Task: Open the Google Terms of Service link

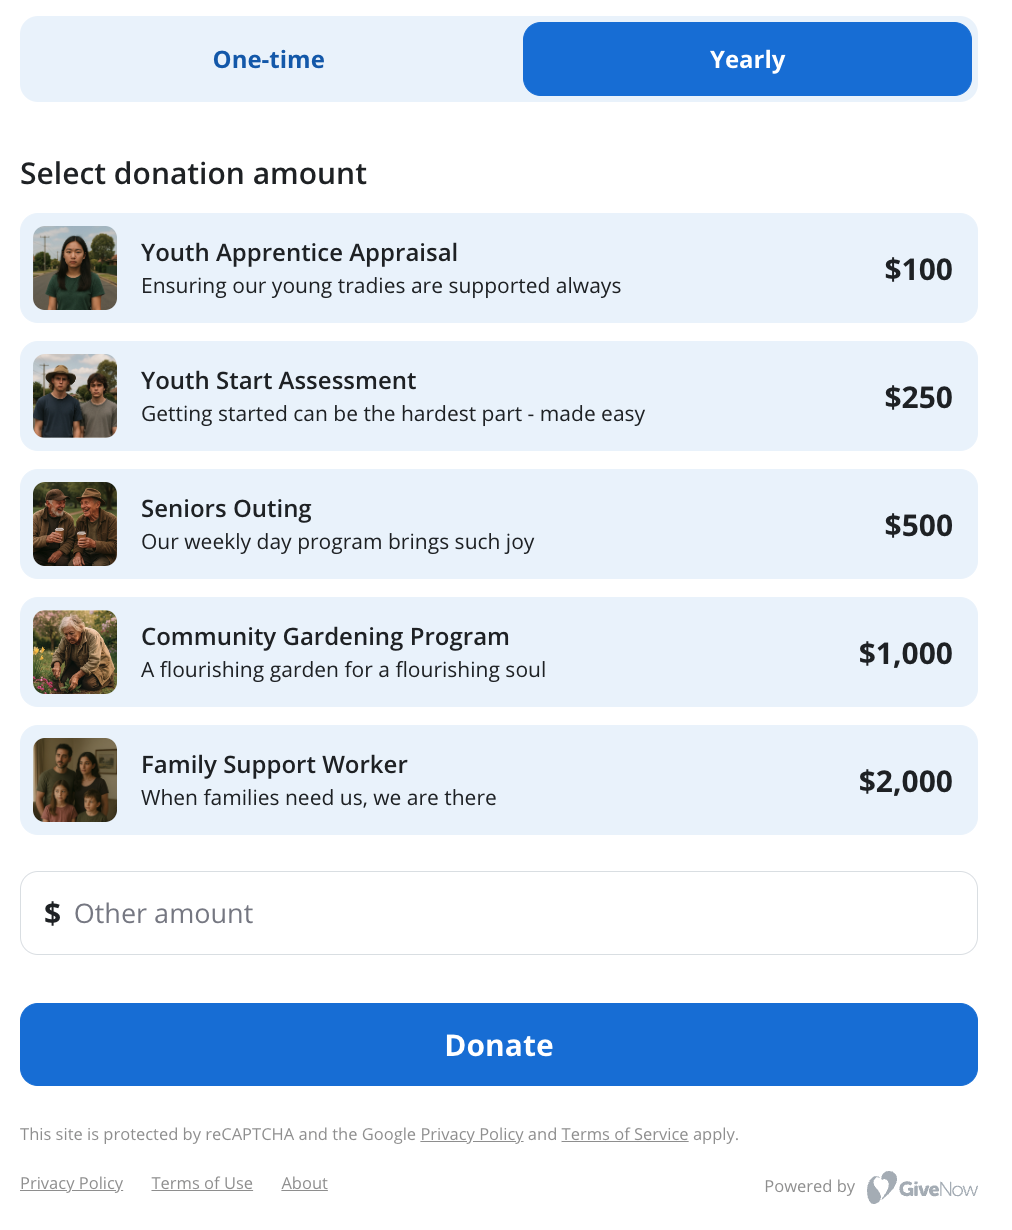Action: click(x=625, y=1134)
